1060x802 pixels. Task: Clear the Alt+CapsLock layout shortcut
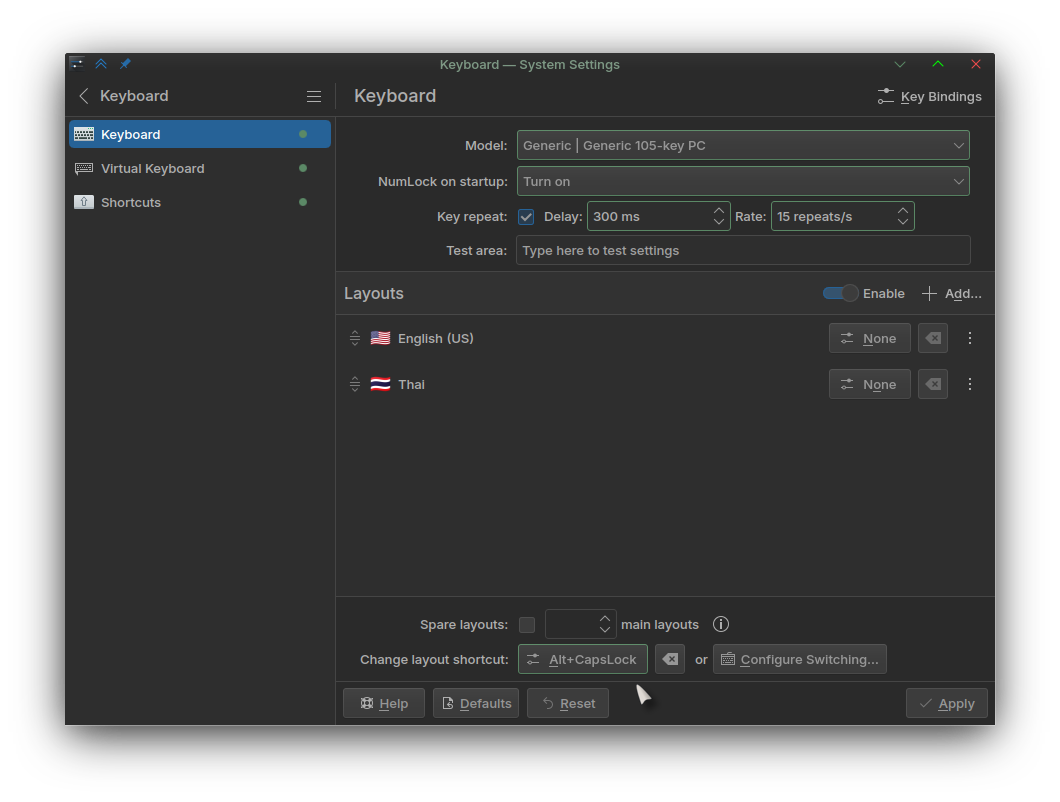coord(670,659)
